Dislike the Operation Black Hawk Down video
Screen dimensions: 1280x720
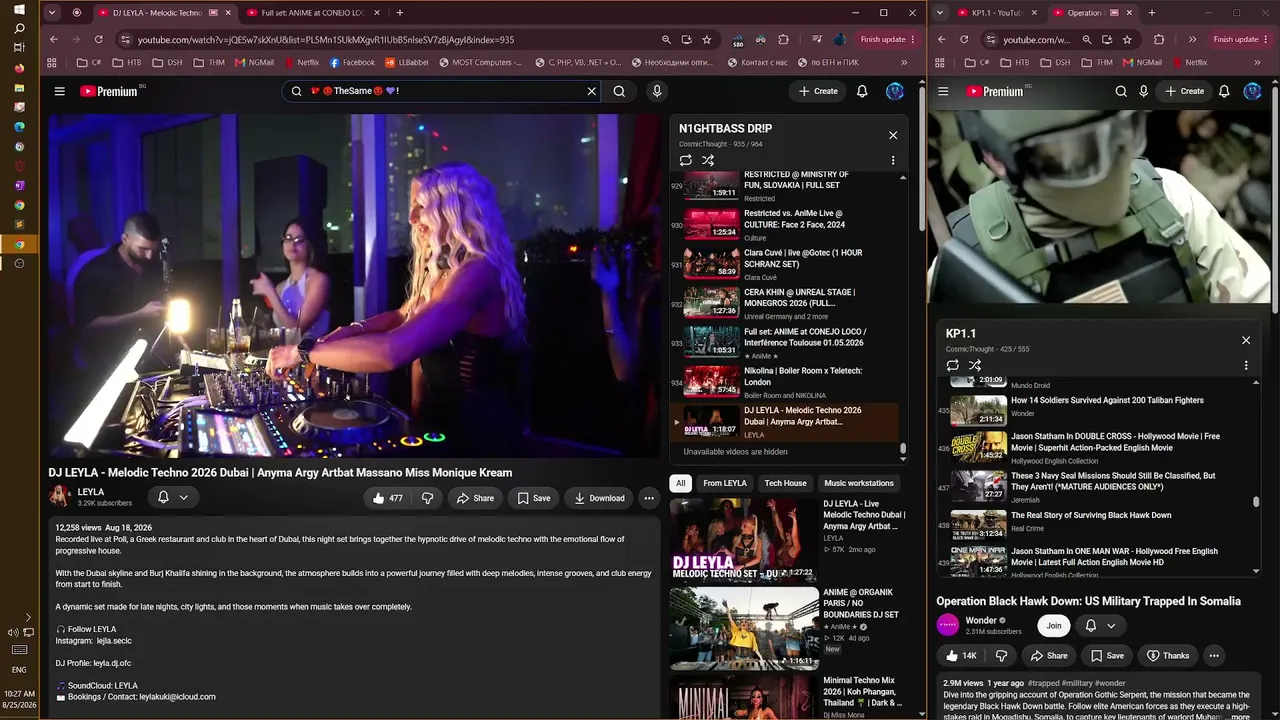pyautogui.click(x=1001, y=656)
